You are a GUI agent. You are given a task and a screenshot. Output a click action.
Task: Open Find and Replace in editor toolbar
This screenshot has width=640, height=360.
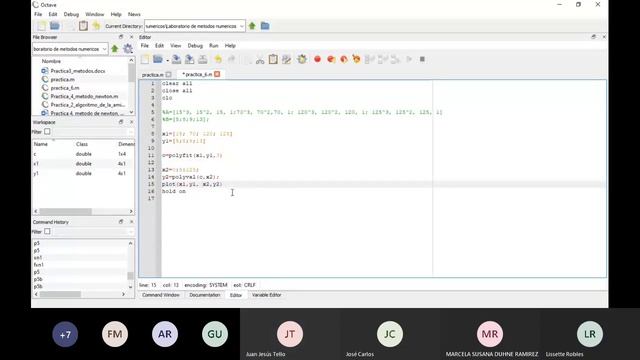287,59
